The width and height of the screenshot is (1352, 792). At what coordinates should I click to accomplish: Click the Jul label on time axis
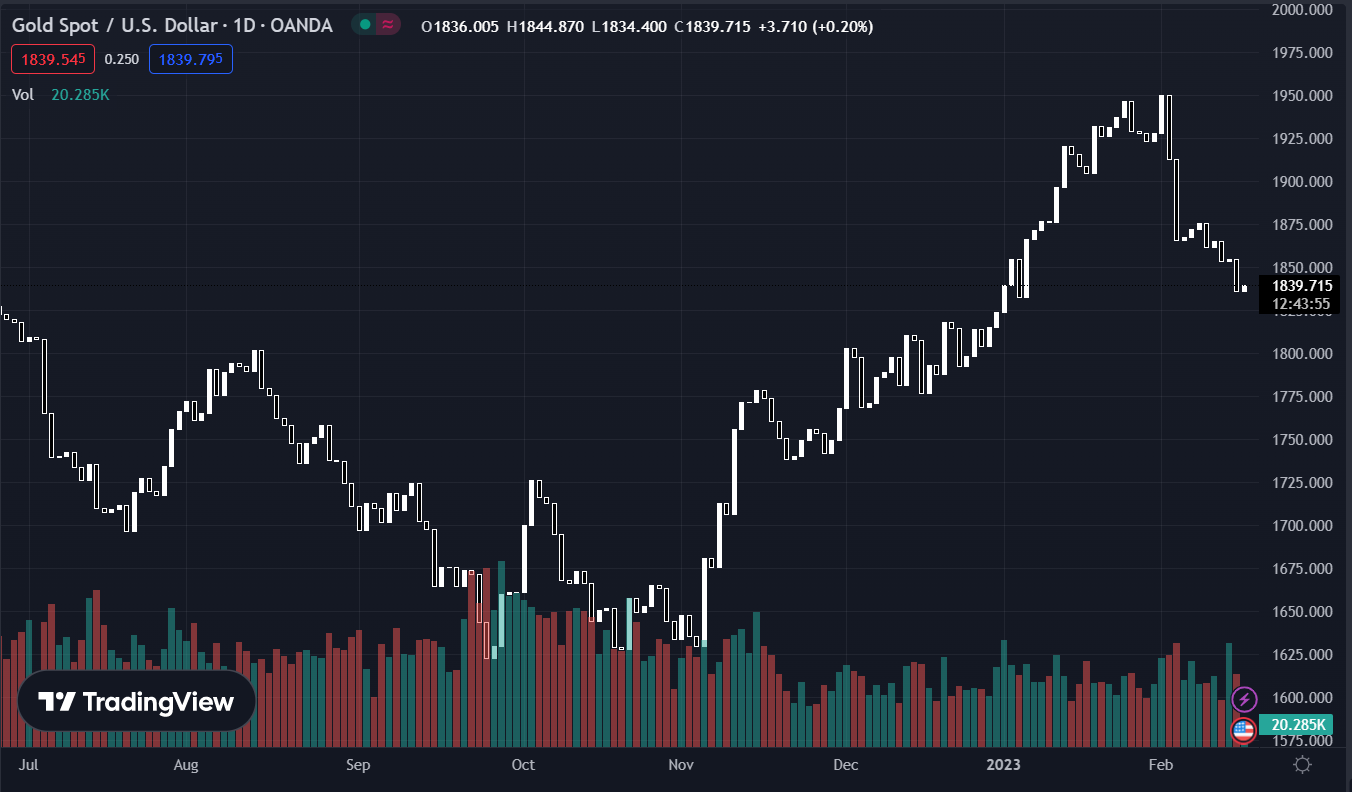[x=29, y=765]
